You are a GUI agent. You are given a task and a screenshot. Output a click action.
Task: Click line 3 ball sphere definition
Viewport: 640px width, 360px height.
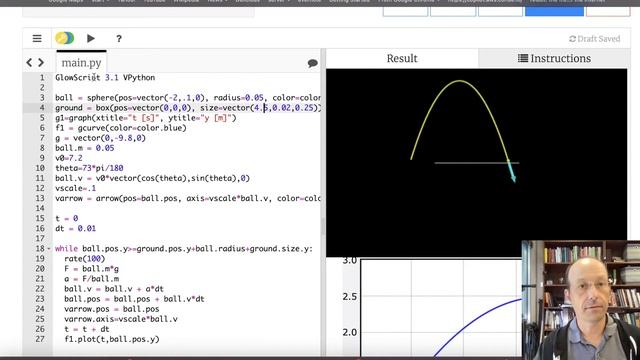[x=188, y=98]
